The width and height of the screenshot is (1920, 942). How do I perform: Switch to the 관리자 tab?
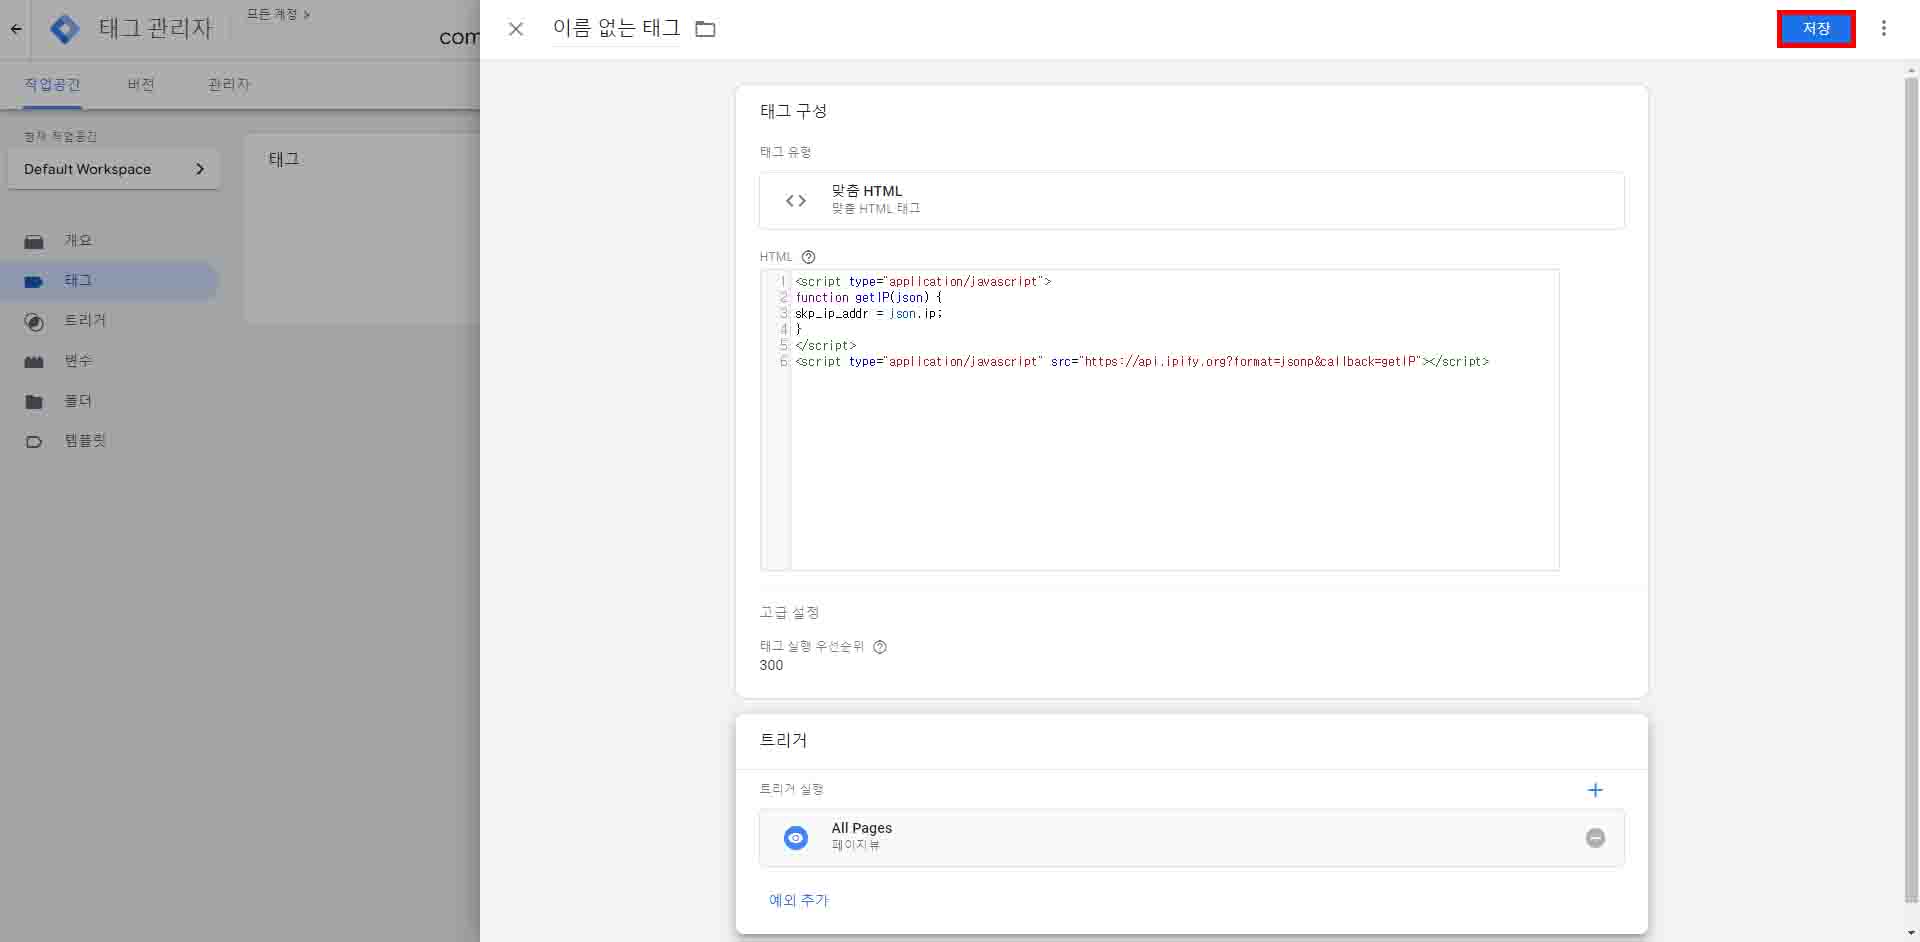point(229,84)
